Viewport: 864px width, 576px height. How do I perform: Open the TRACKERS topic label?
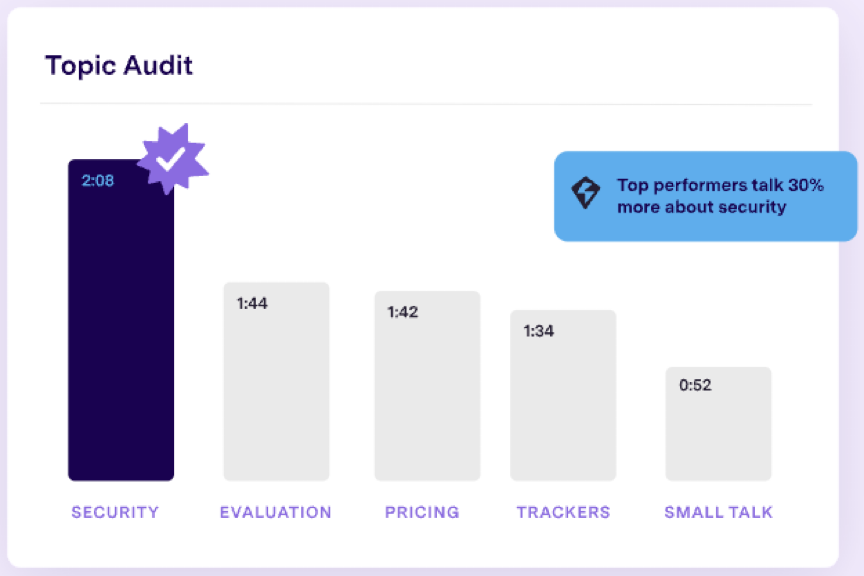click(x=563, y=512)
